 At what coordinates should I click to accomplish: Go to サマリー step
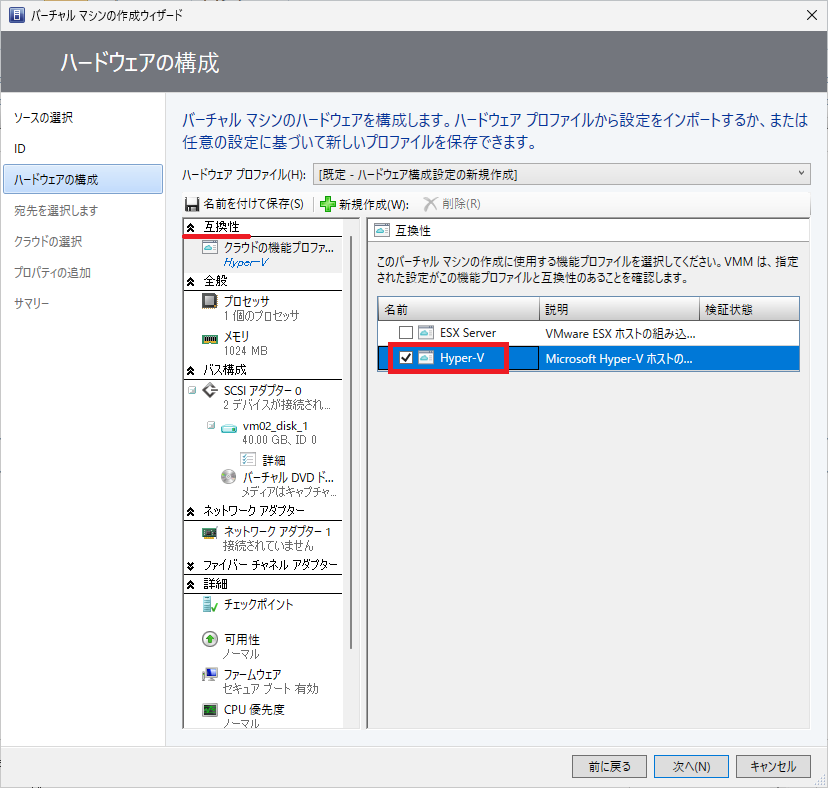coord(32,303)
